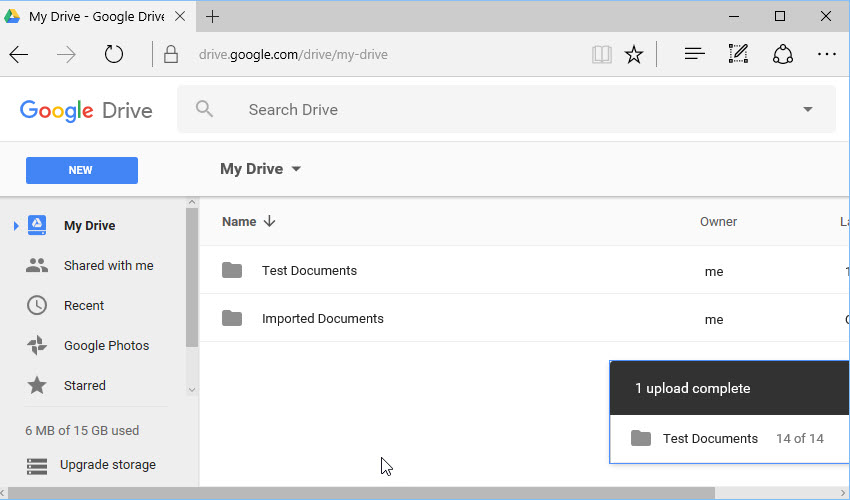This screenshot has height=500, width=850.
Task: Click the 14 of 14 upload count
Action: [800, 438]
